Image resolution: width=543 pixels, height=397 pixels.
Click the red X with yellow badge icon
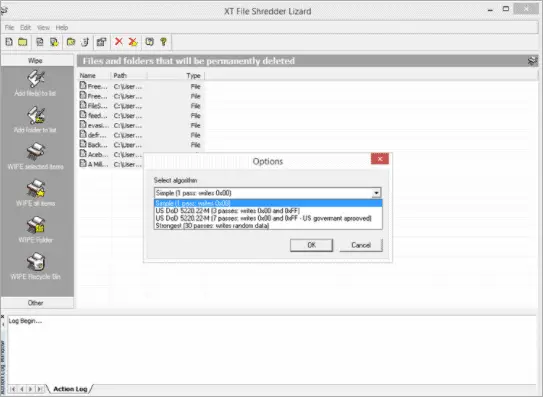(133, 42)
